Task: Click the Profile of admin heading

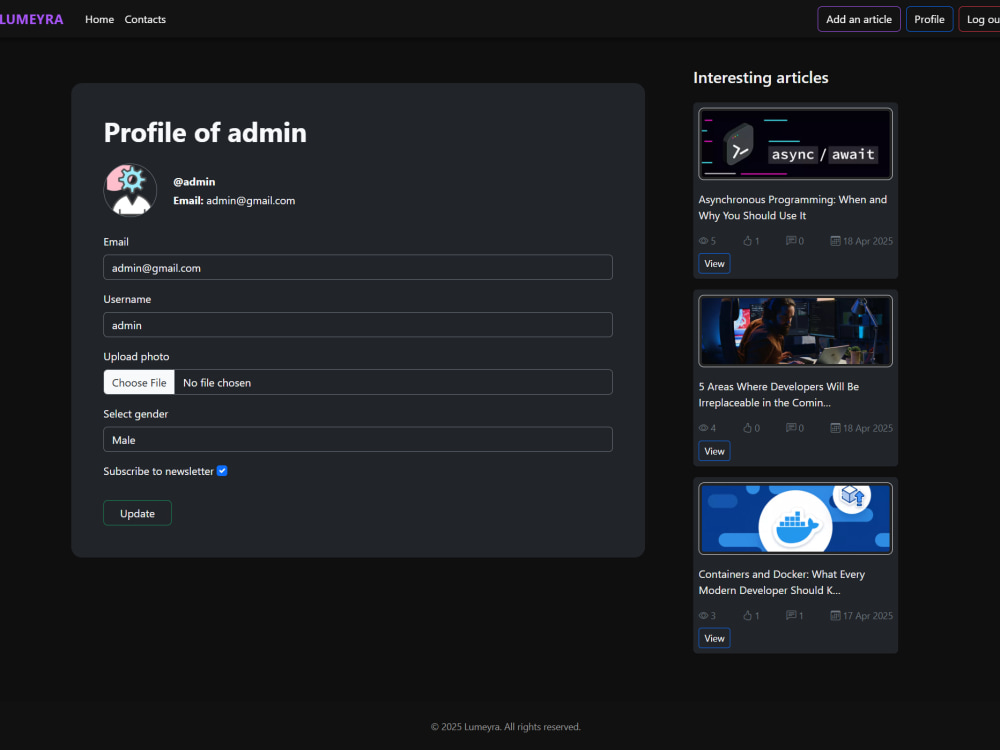Action: pos(205,133)
